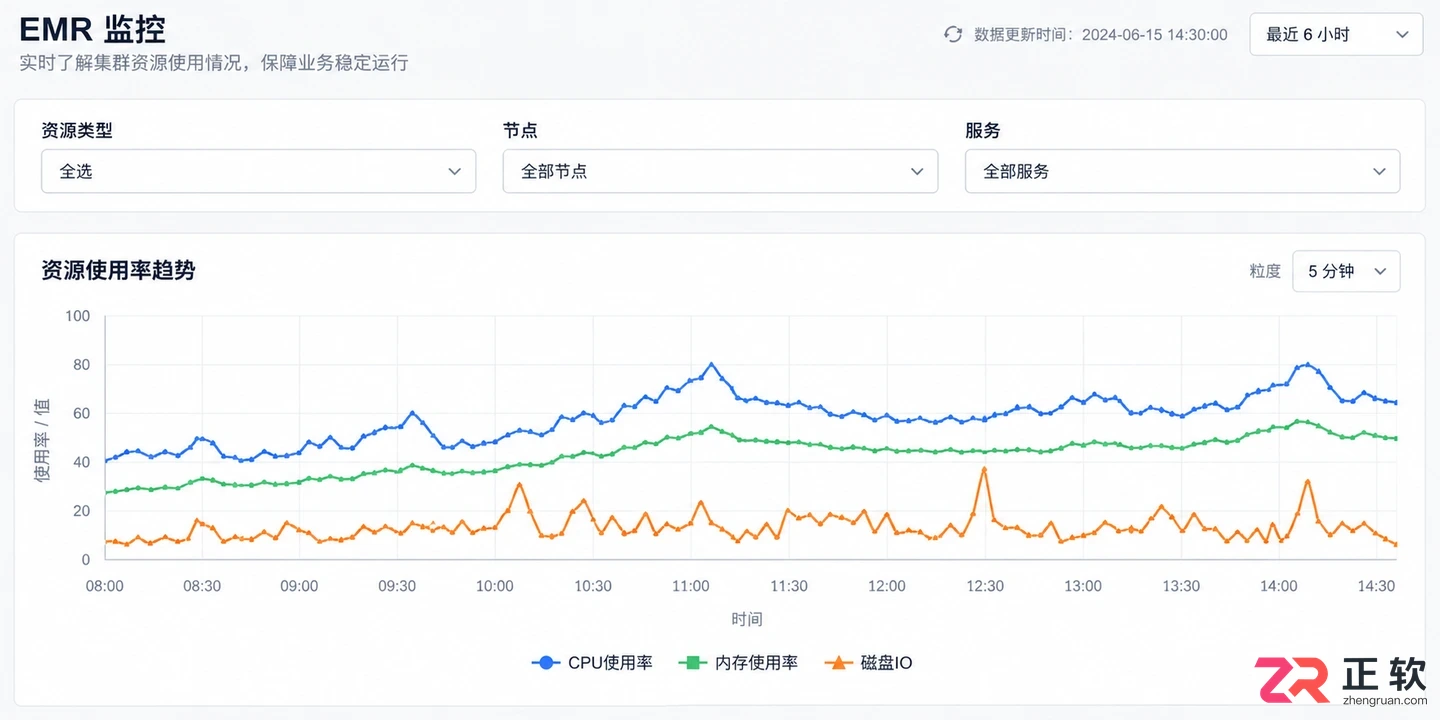Screen dimensions: 1440x720
Task: Click the 资源使用率趋势 chart title
Action: (118, 270)
